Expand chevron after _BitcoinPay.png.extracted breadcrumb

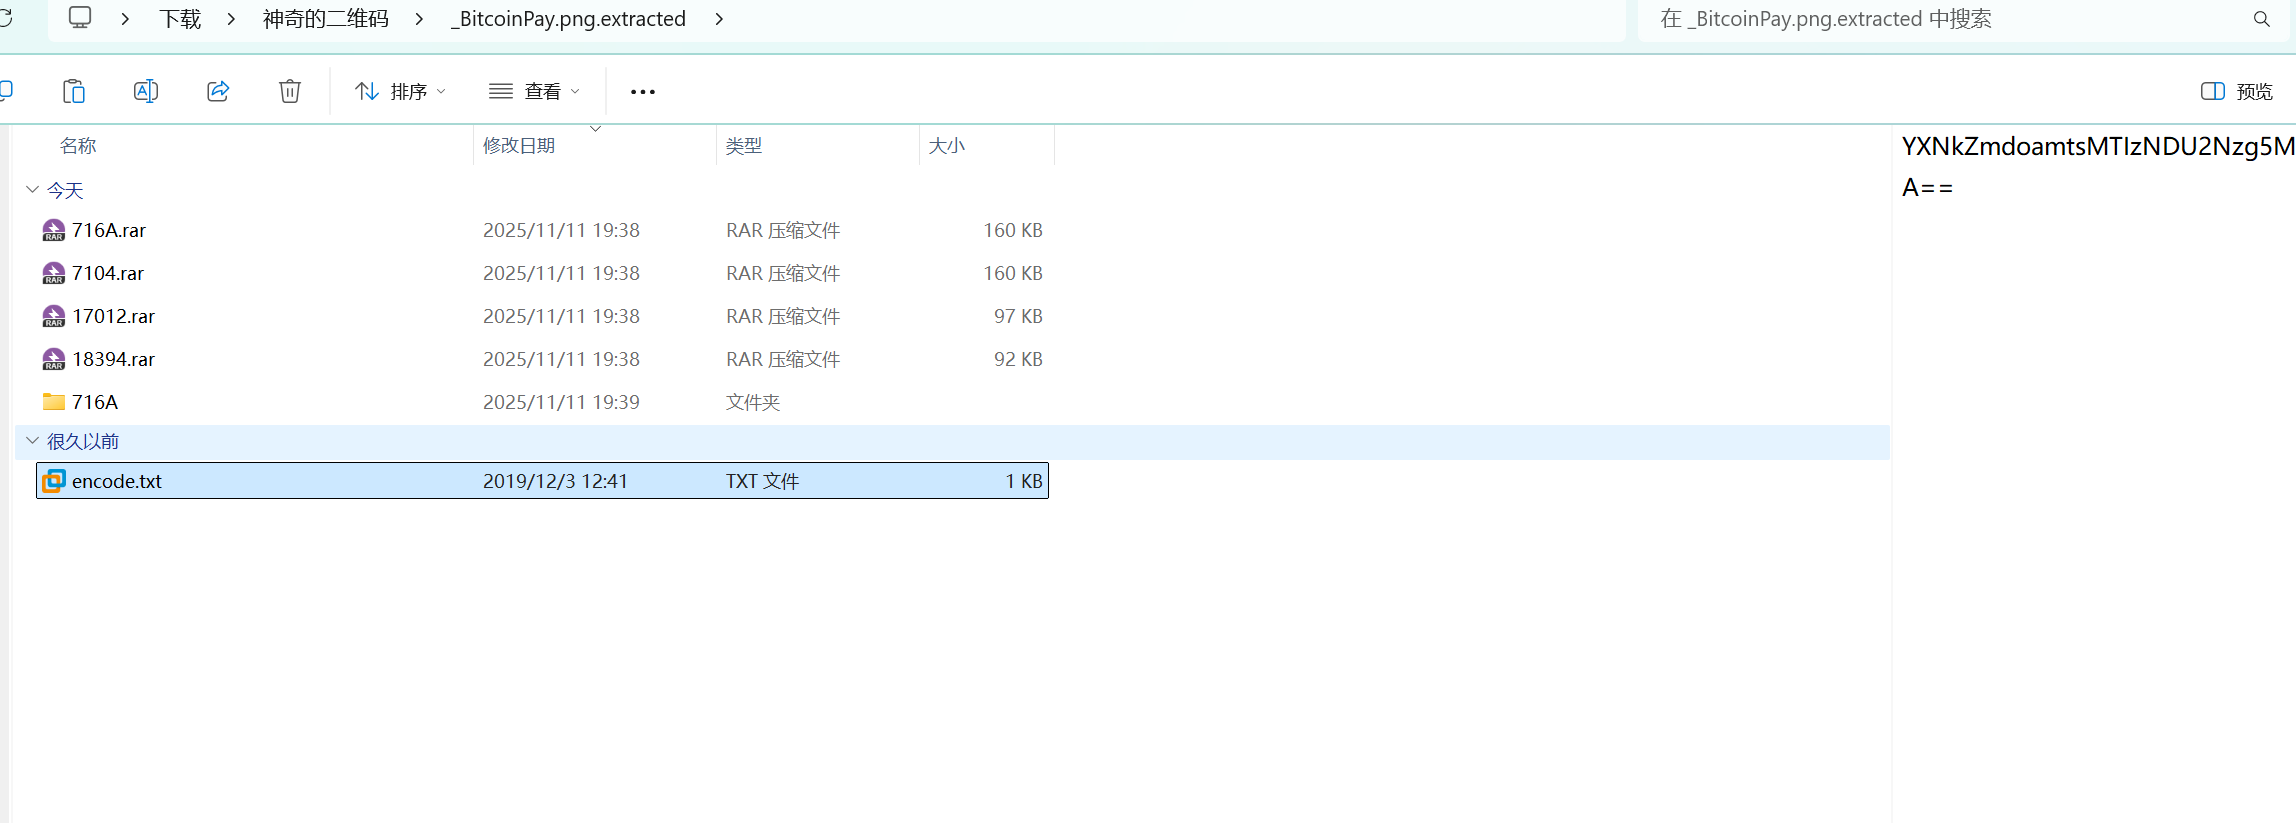coord(719,19)
